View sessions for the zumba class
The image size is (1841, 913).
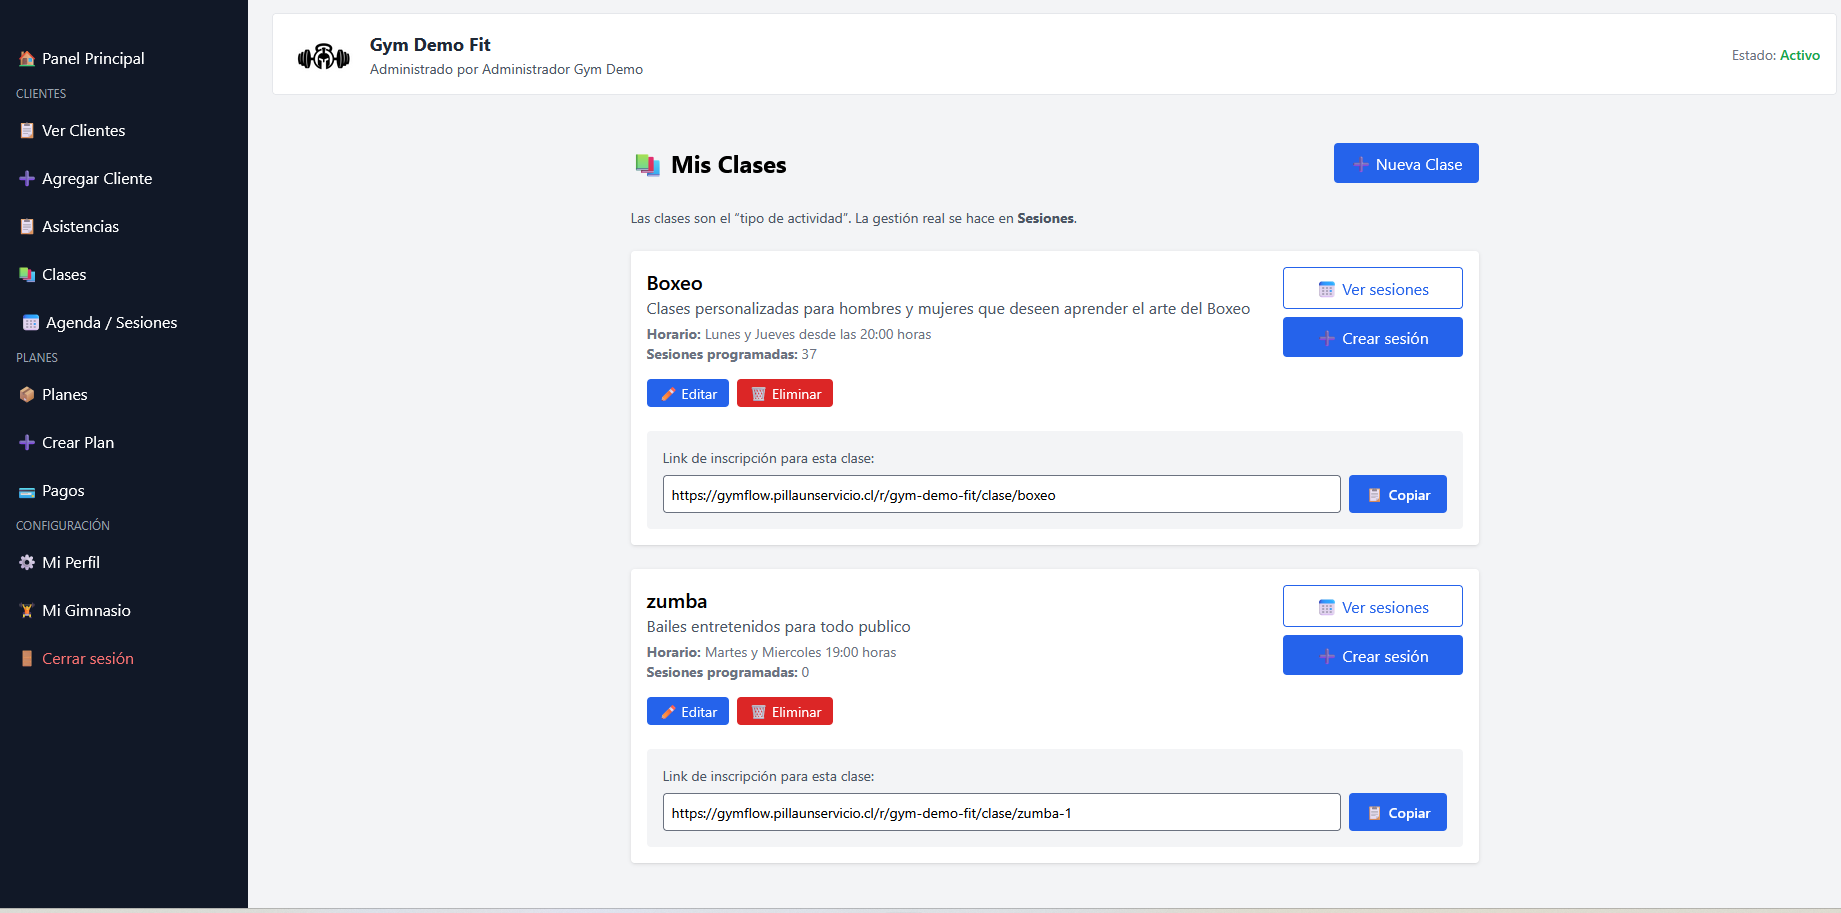pos(1372,606)
